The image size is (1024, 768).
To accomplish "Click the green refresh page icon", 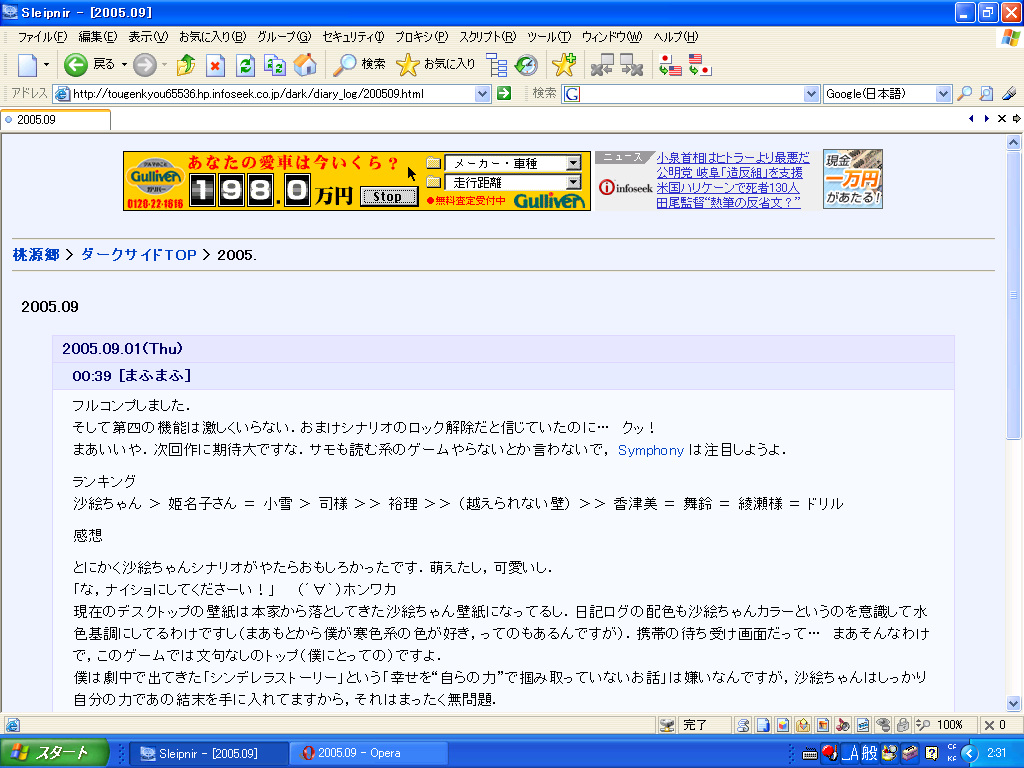I will (245, 66).
